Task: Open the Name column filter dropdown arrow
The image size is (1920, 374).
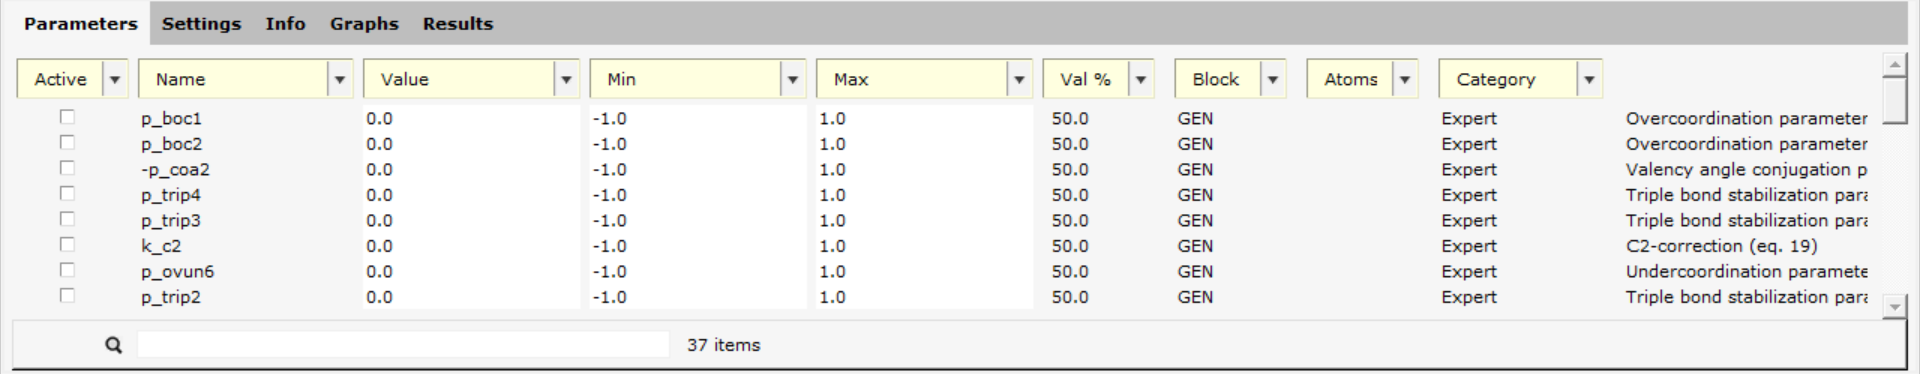Action: [340, 79]
